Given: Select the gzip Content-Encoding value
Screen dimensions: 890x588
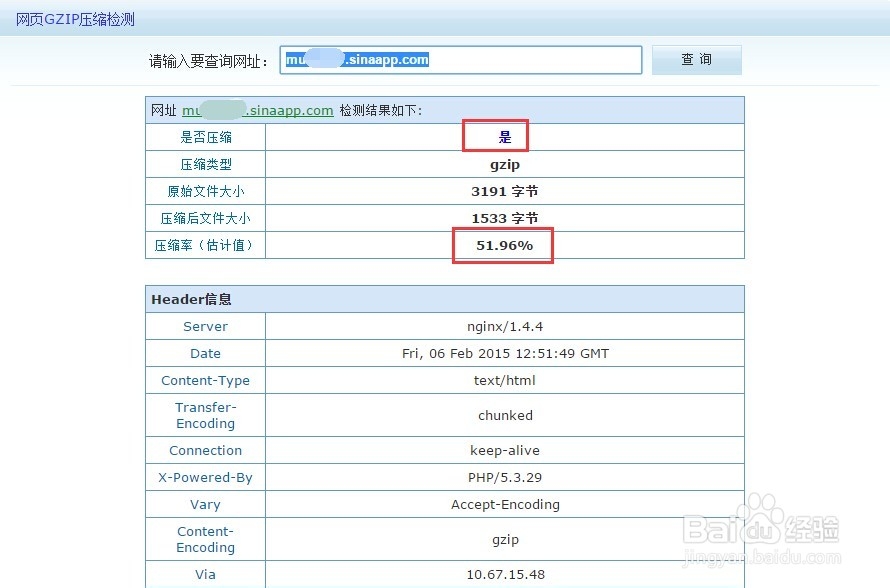Looking at the screenshot, I should coord(505,540).
